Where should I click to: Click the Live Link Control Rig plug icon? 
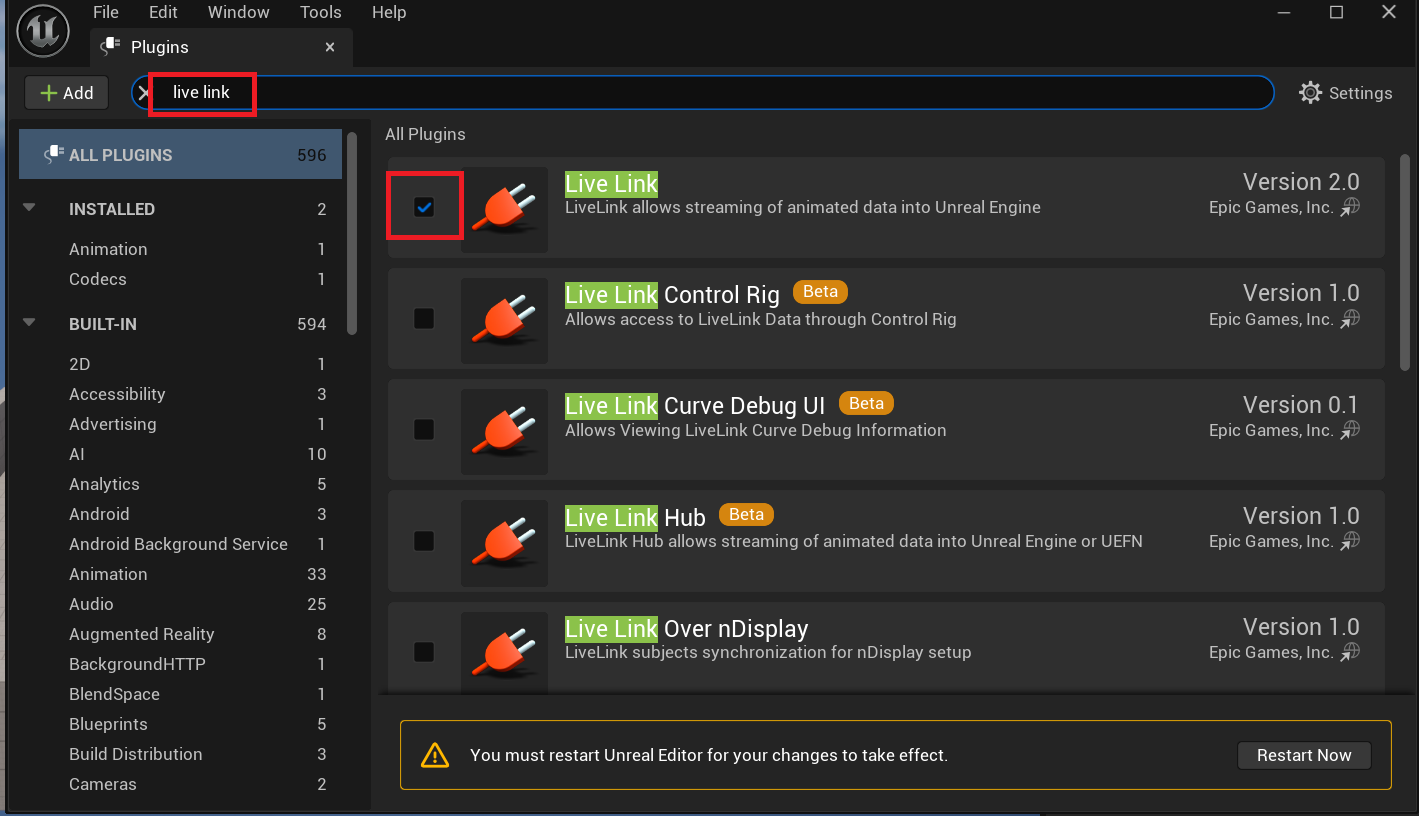pos(504,320)
